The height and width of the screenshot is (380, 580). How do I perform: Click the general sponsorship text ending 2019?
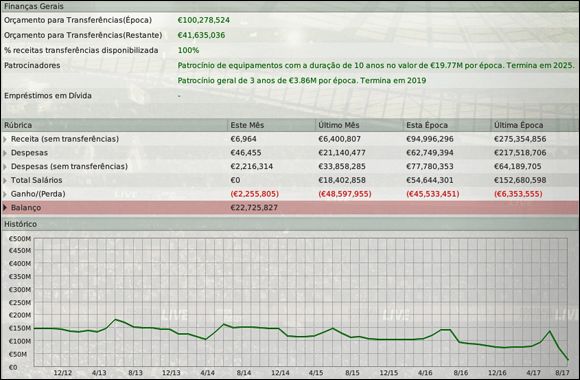(x=302, y=80)
